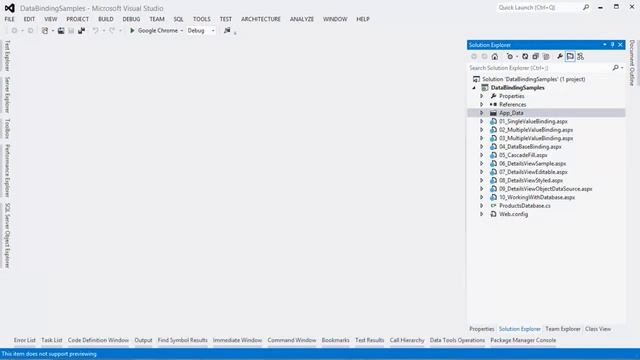Open the HELP menu
This screenshot has width=640, height=360.
363,19
